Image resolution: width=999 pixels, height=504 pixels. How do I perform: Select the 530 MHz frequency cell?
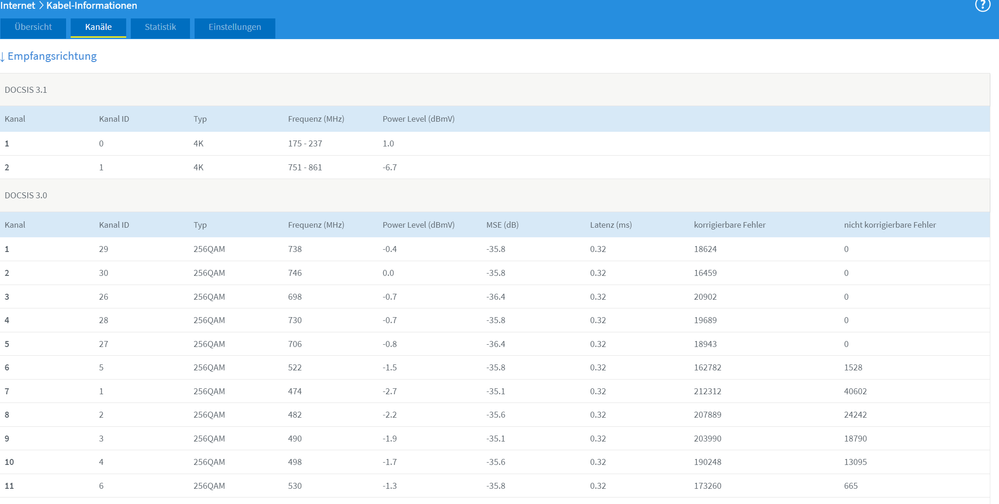pyautogui.click(x=294, y=486)
